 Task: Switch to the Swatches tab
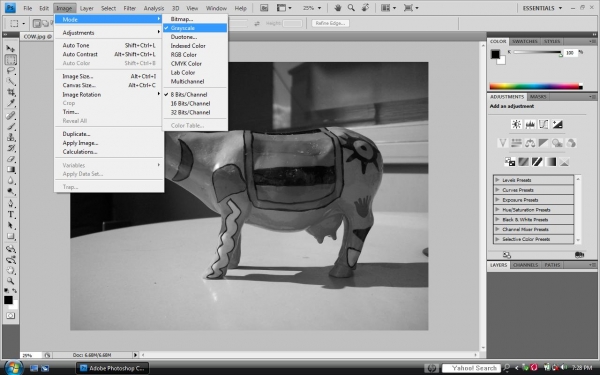point(525,41)
